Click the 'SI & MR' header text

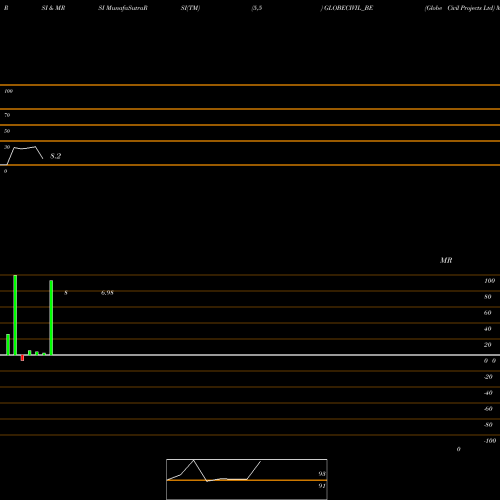[x=53, y=8]
